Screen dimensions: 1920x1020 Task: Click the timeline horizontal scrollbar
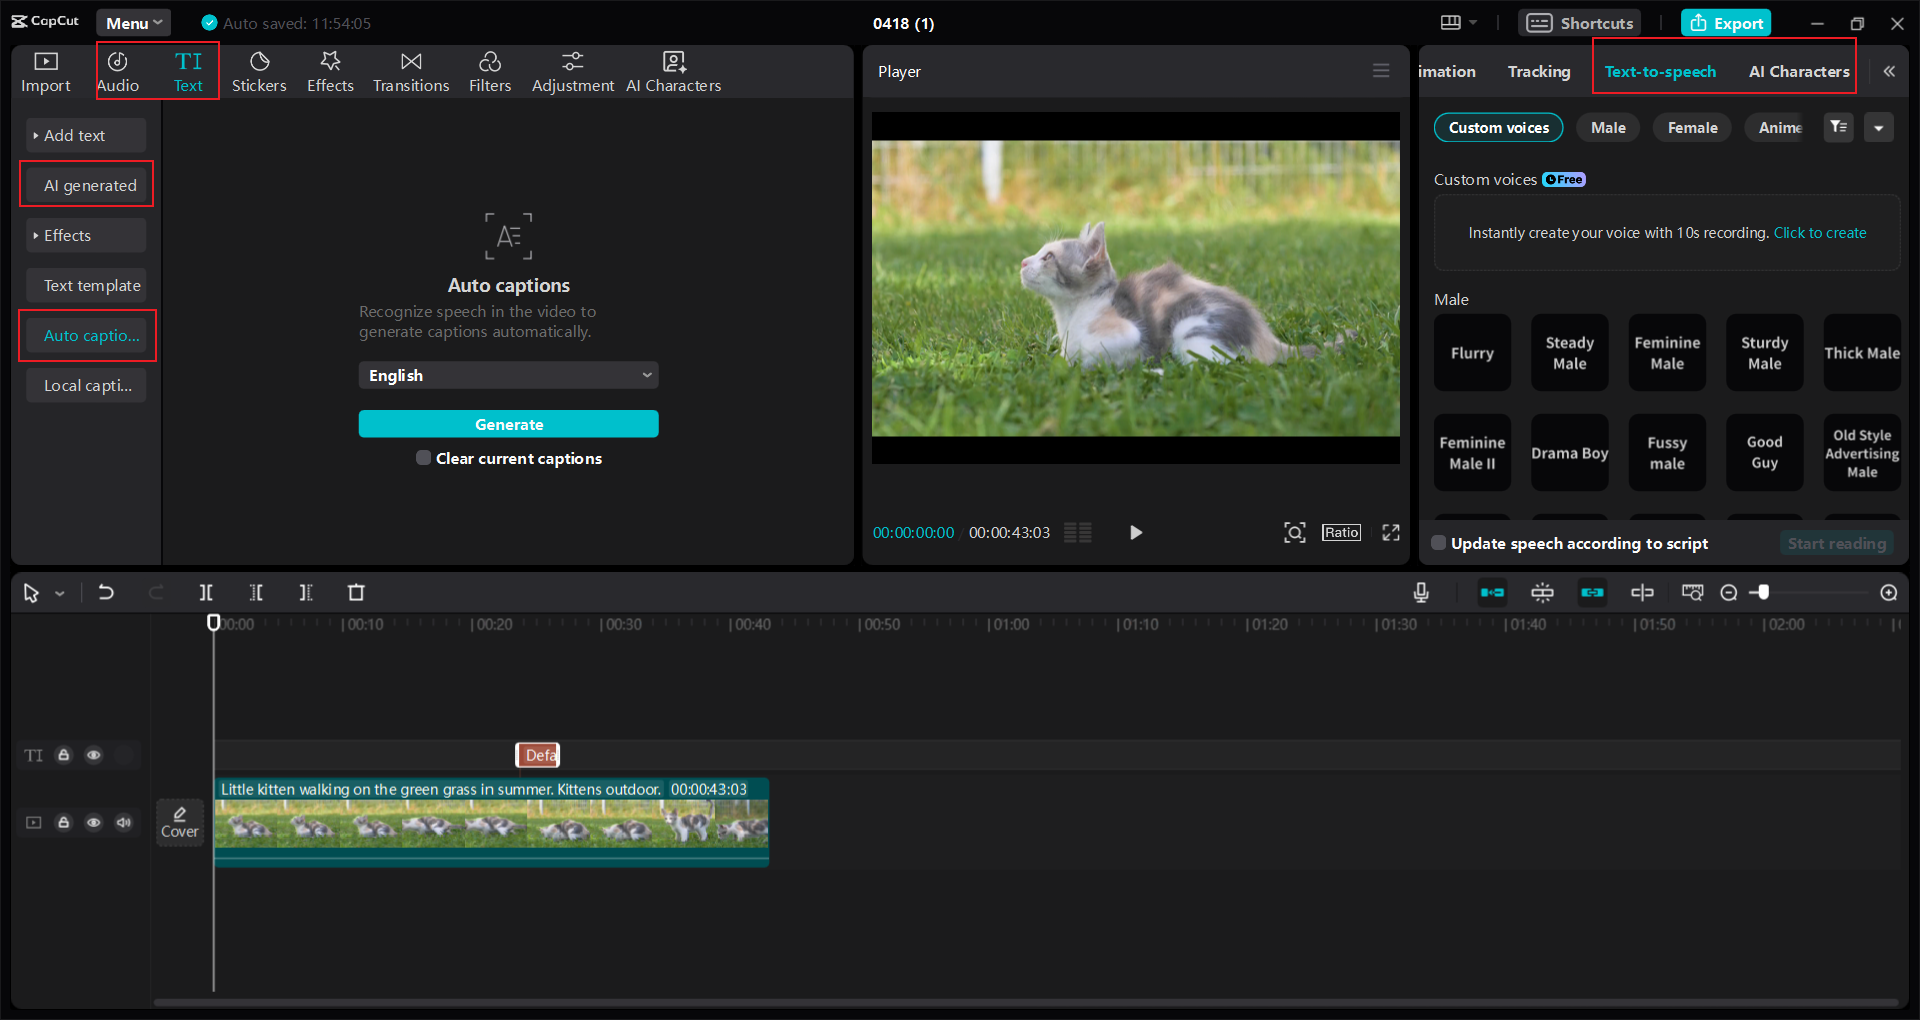1025,1002
